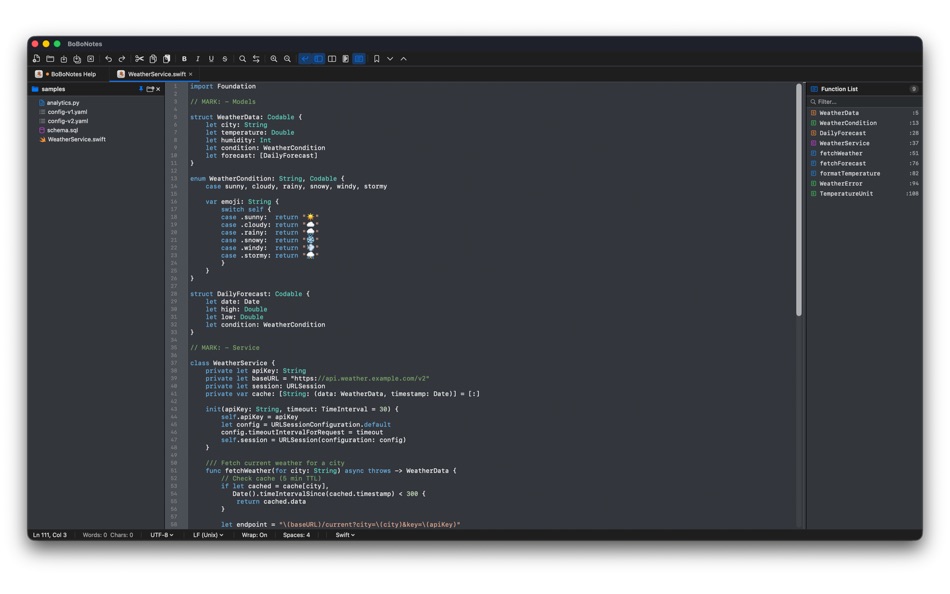Open the UTF-8 encoding dropdown
The image size is (950, 594).
(x=160, y=535)
